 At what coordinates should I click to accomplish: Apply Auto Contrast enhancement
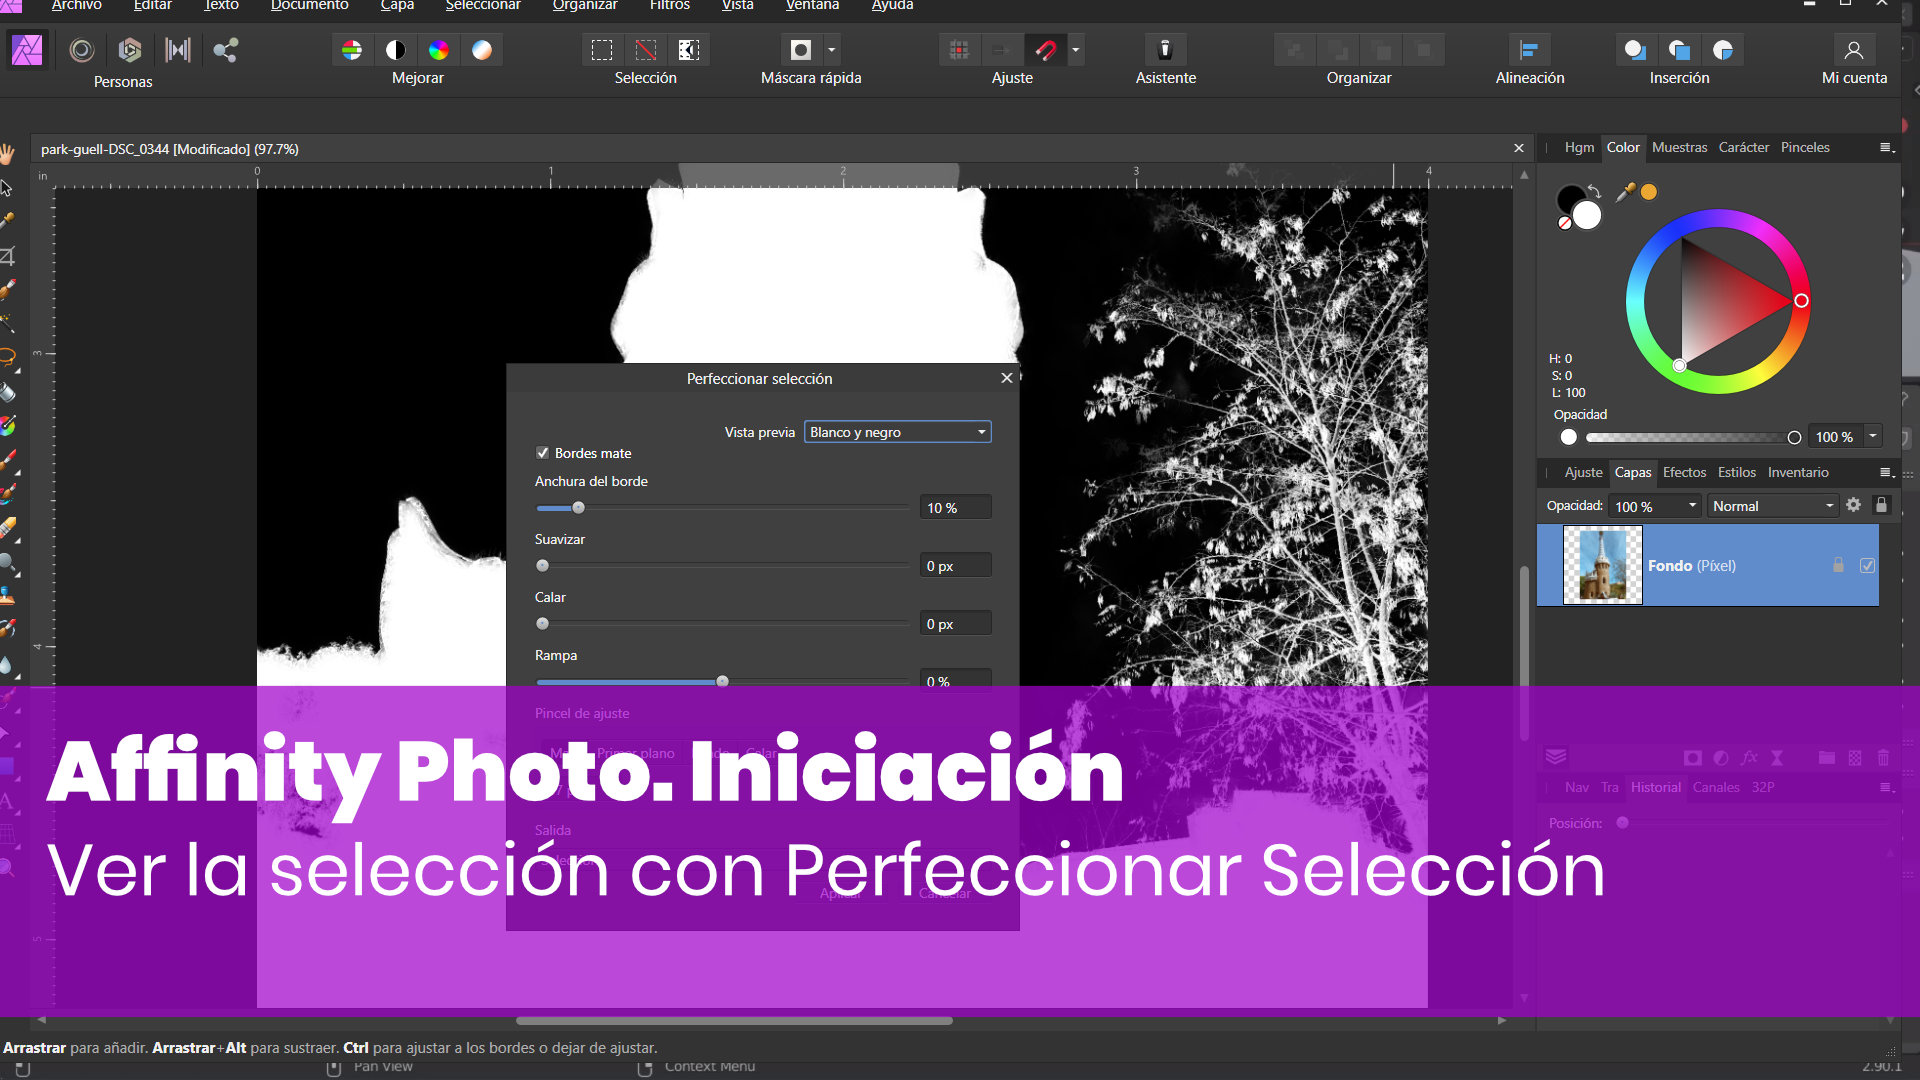point(396,50)
